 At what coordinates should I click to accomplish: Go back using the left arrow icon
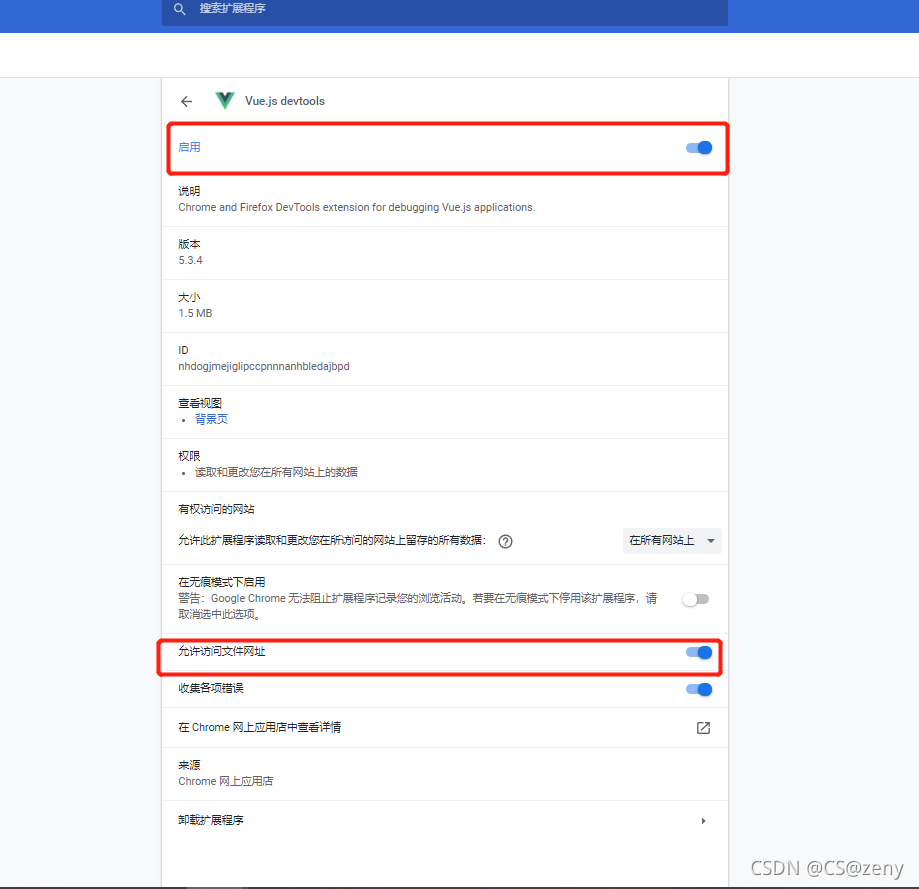click(186, 101)
